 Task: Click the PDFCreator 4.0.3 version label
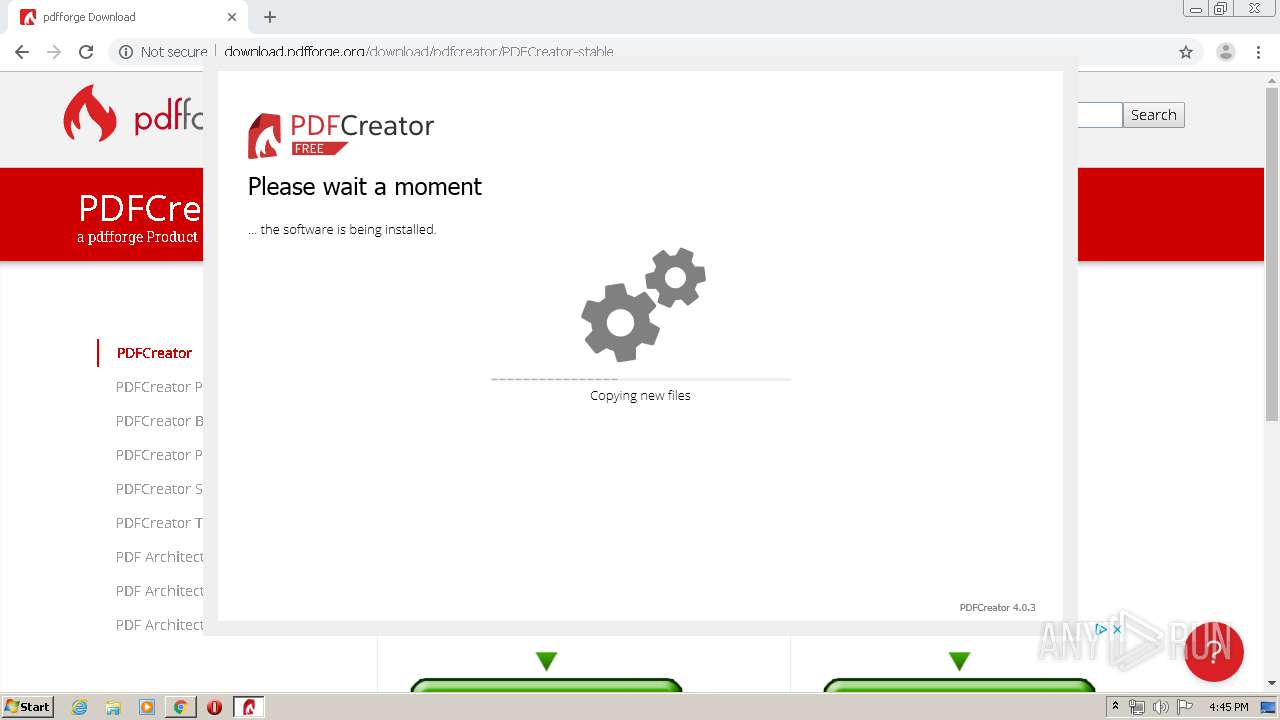[997, 607]
